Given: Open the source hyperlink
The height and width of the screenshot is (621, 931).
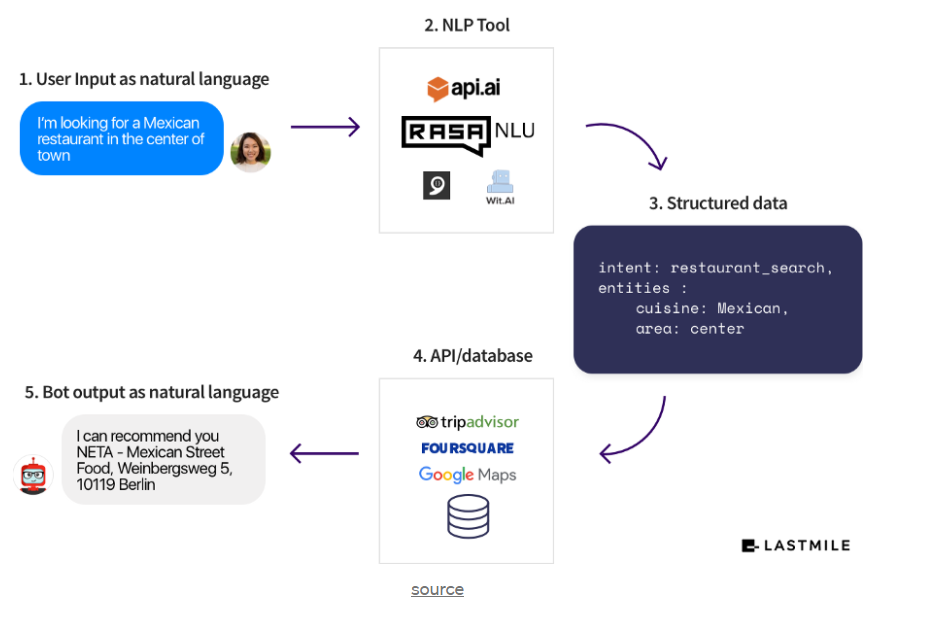Looking at the screenshot, I should click(x=437, y=589).
